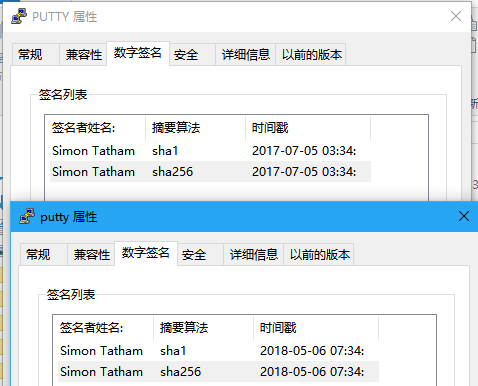Switch to 兼容性 tab in upper window
This screenshot has width=478, height=386.
[83, 54]
